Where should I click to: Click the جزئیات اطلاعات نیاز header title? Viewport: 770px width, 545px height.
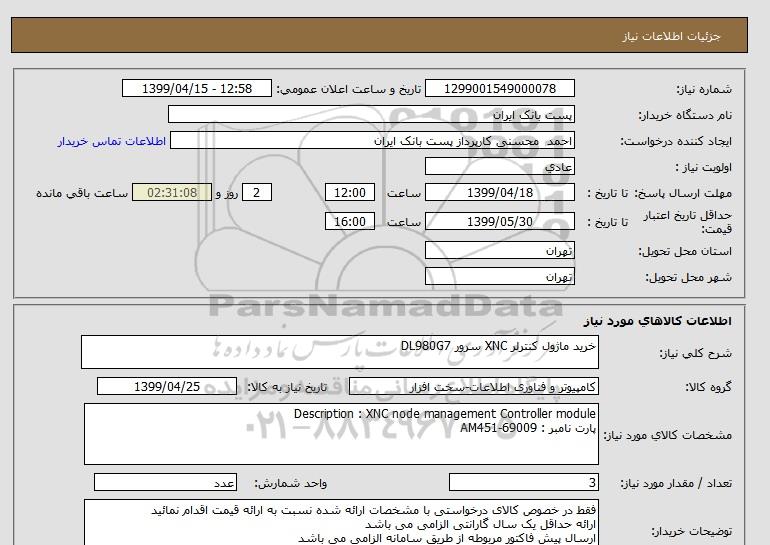coord(671,36)
